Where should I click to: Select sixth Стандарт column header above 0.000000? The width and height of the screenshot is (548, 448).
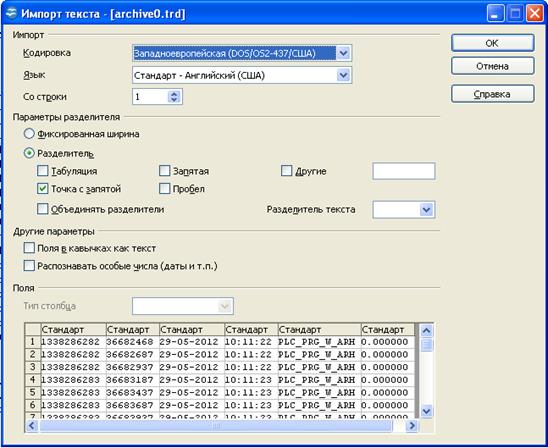[x=388, y=330]
